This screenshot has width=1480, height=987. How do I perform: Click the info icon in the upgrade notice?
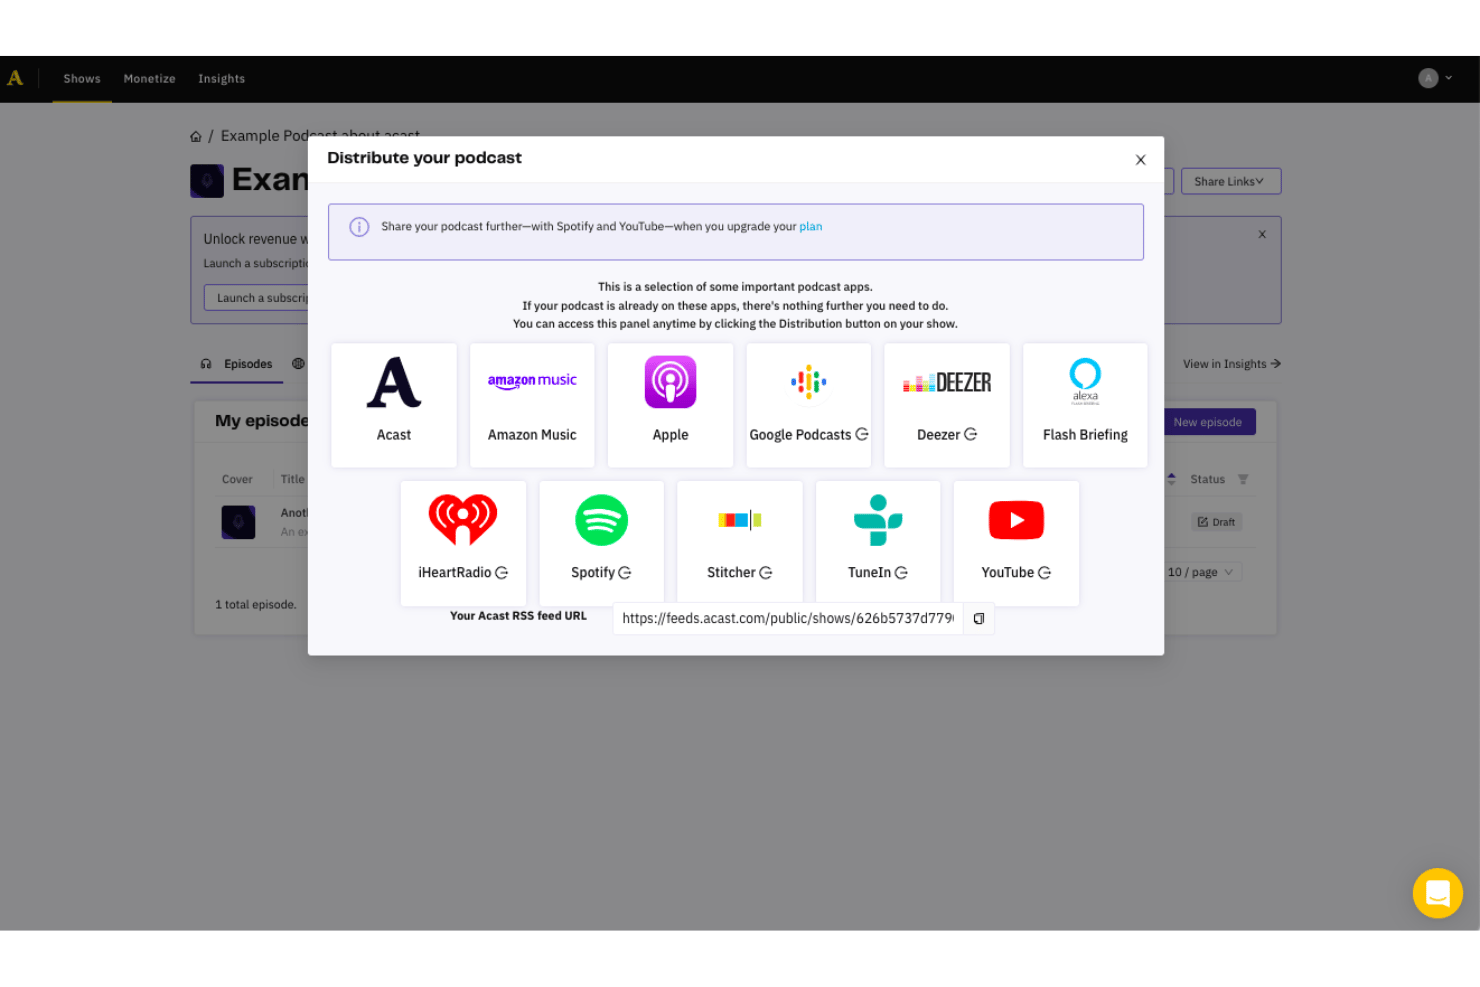click(x=359, y=227)
